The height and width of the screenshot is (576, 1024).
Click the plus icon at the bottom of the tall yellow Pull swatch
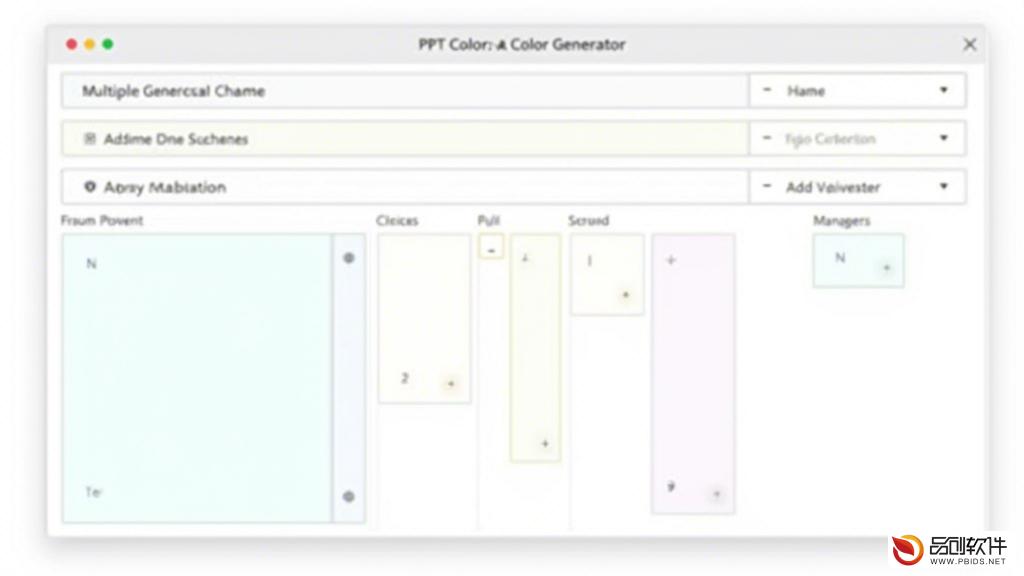545,443
